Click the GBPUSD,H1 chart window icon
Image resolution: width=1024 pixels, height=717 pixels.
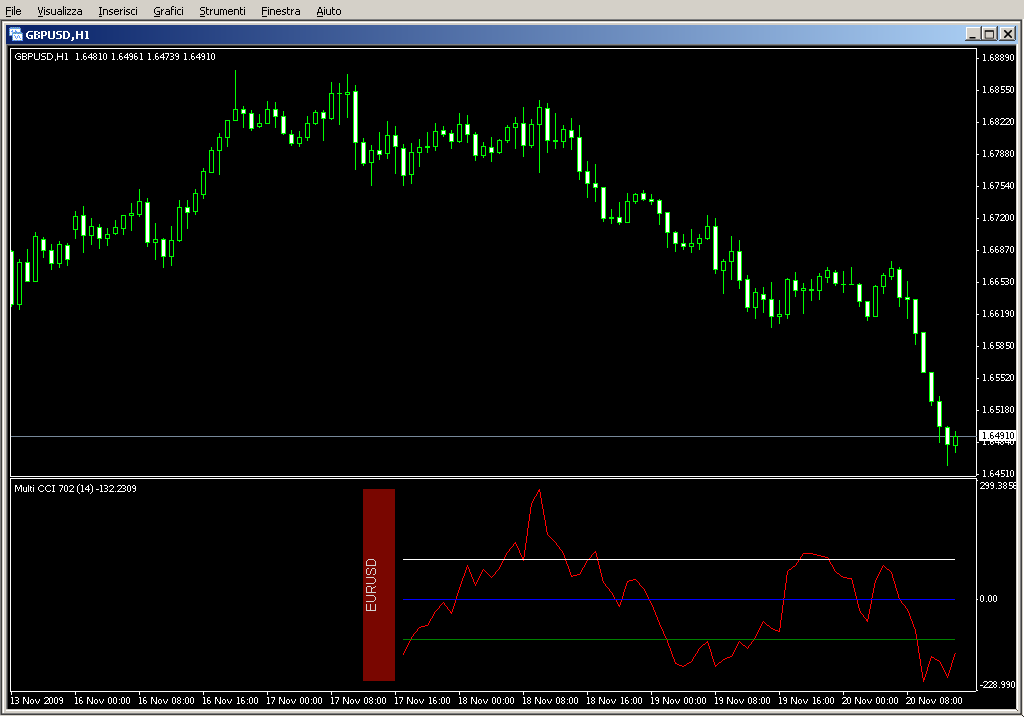point(16,35)
